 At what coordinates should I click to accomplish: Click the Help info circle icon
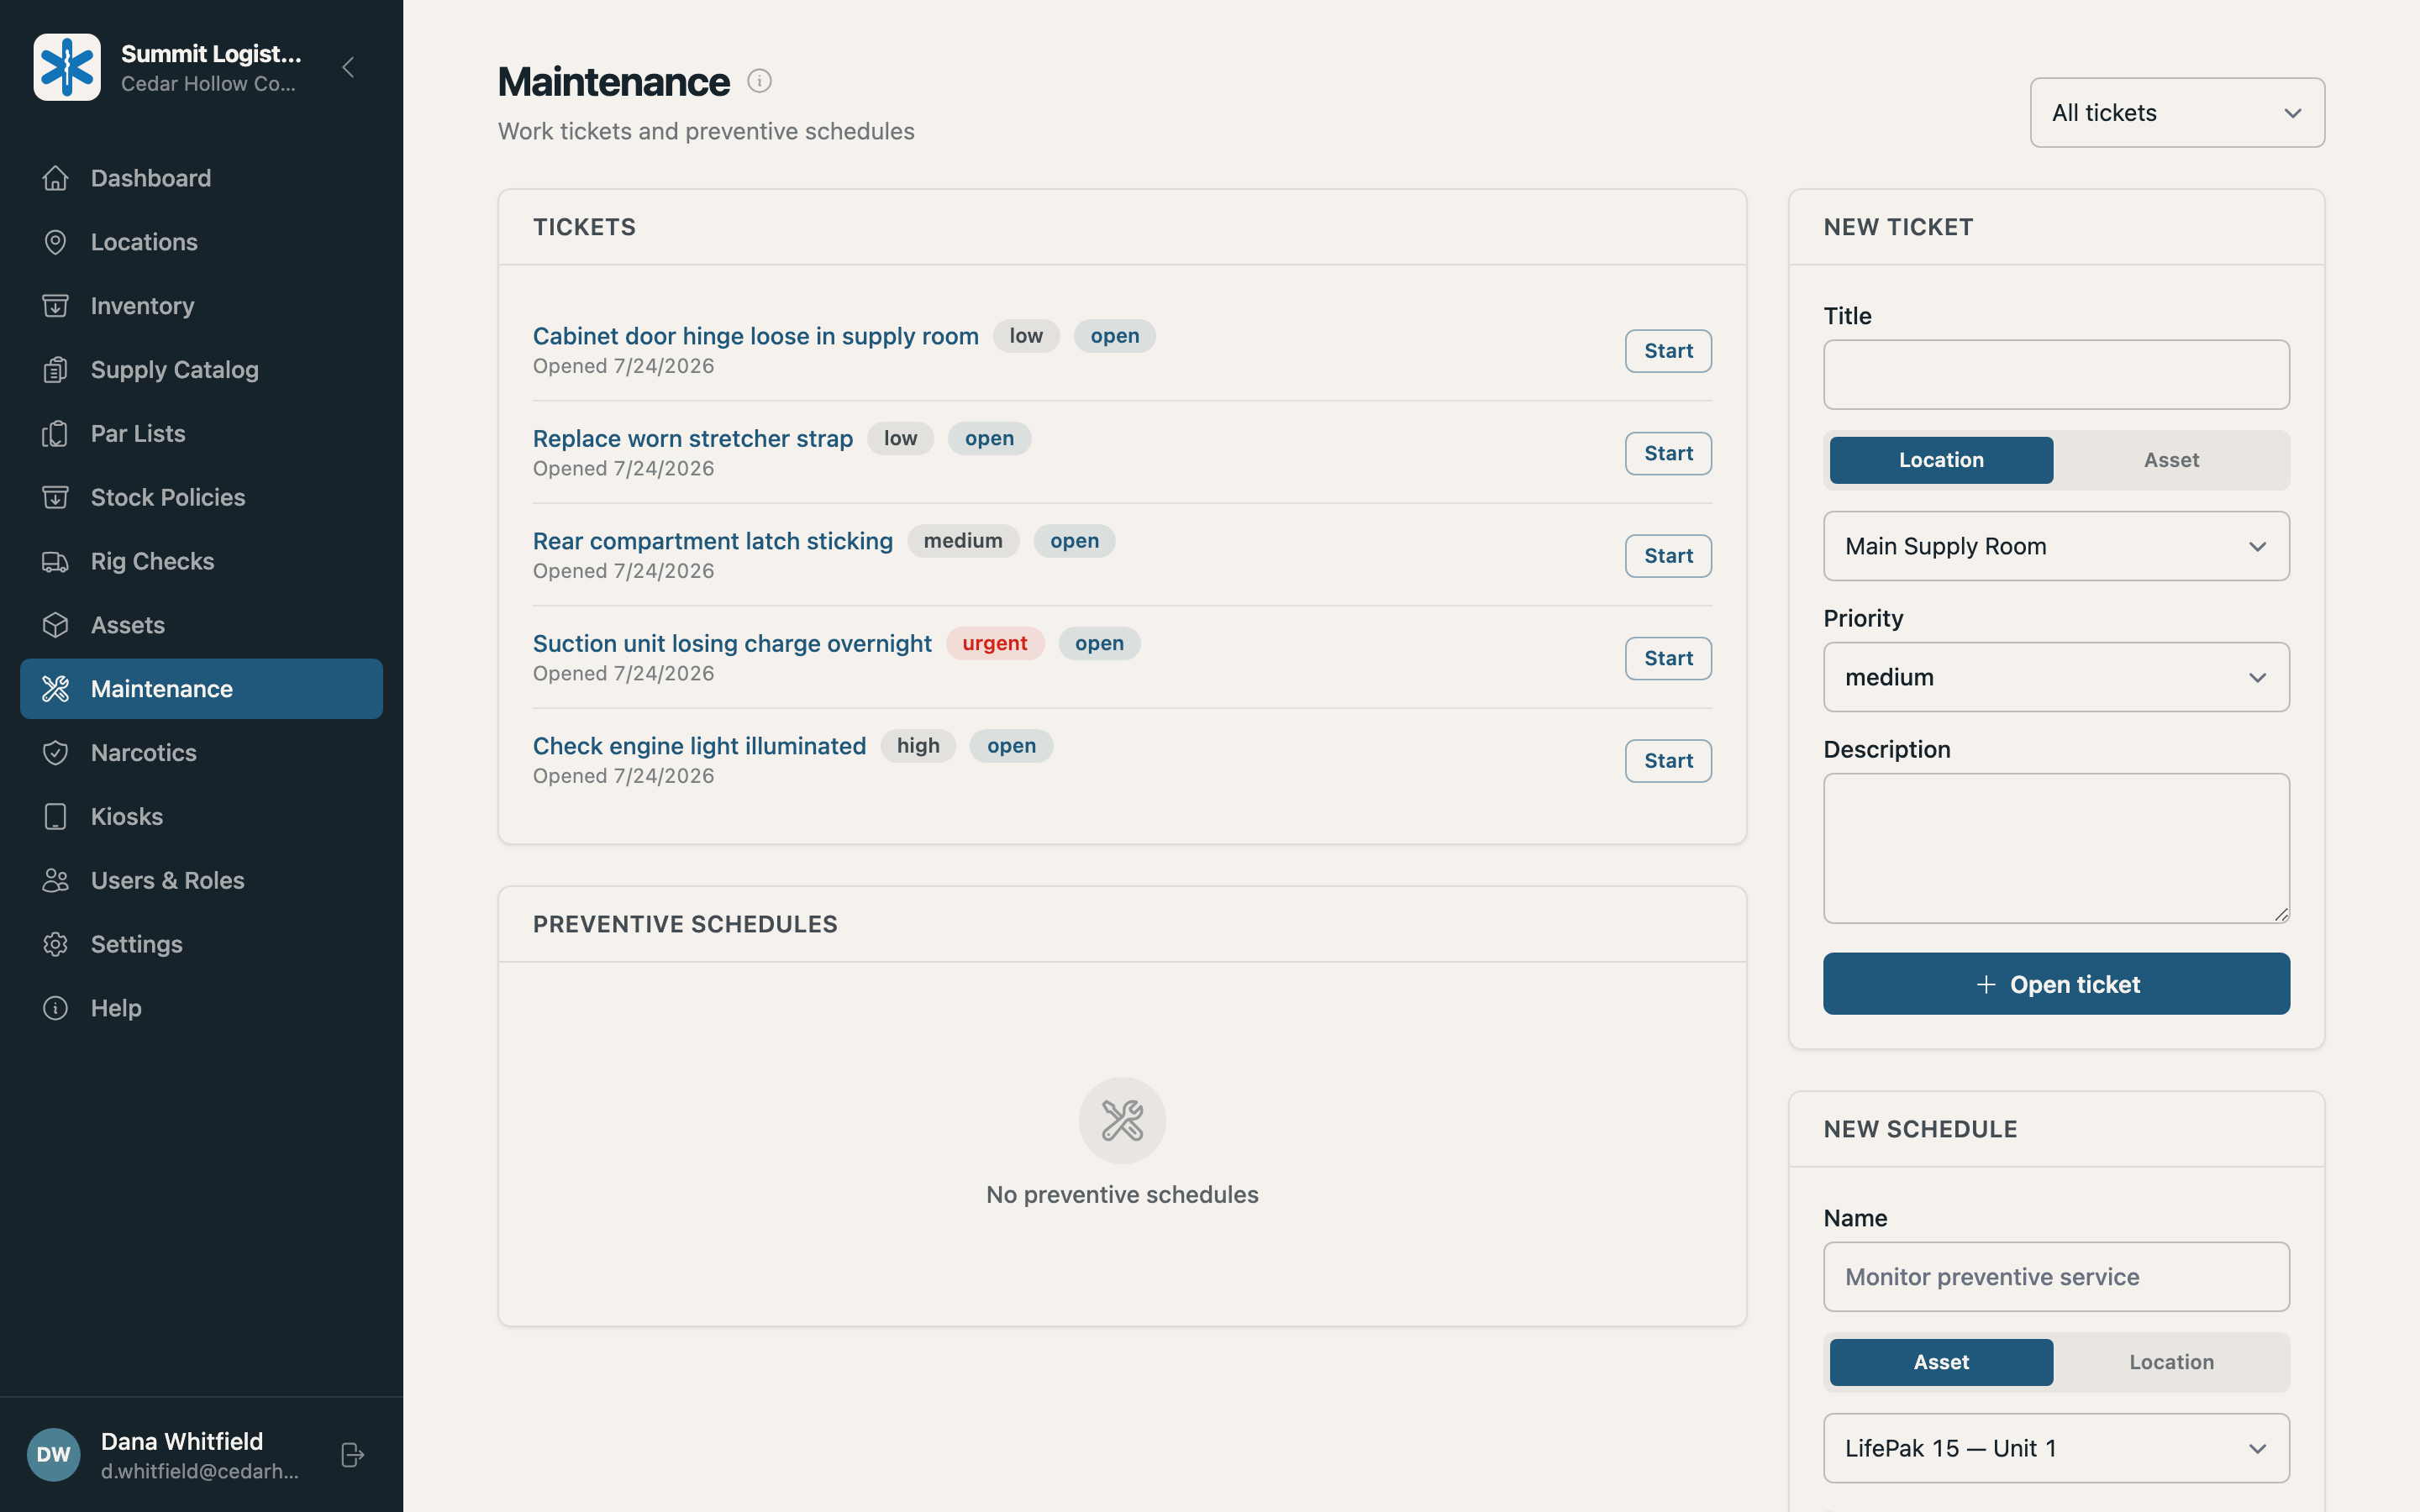click(56, 1008)
